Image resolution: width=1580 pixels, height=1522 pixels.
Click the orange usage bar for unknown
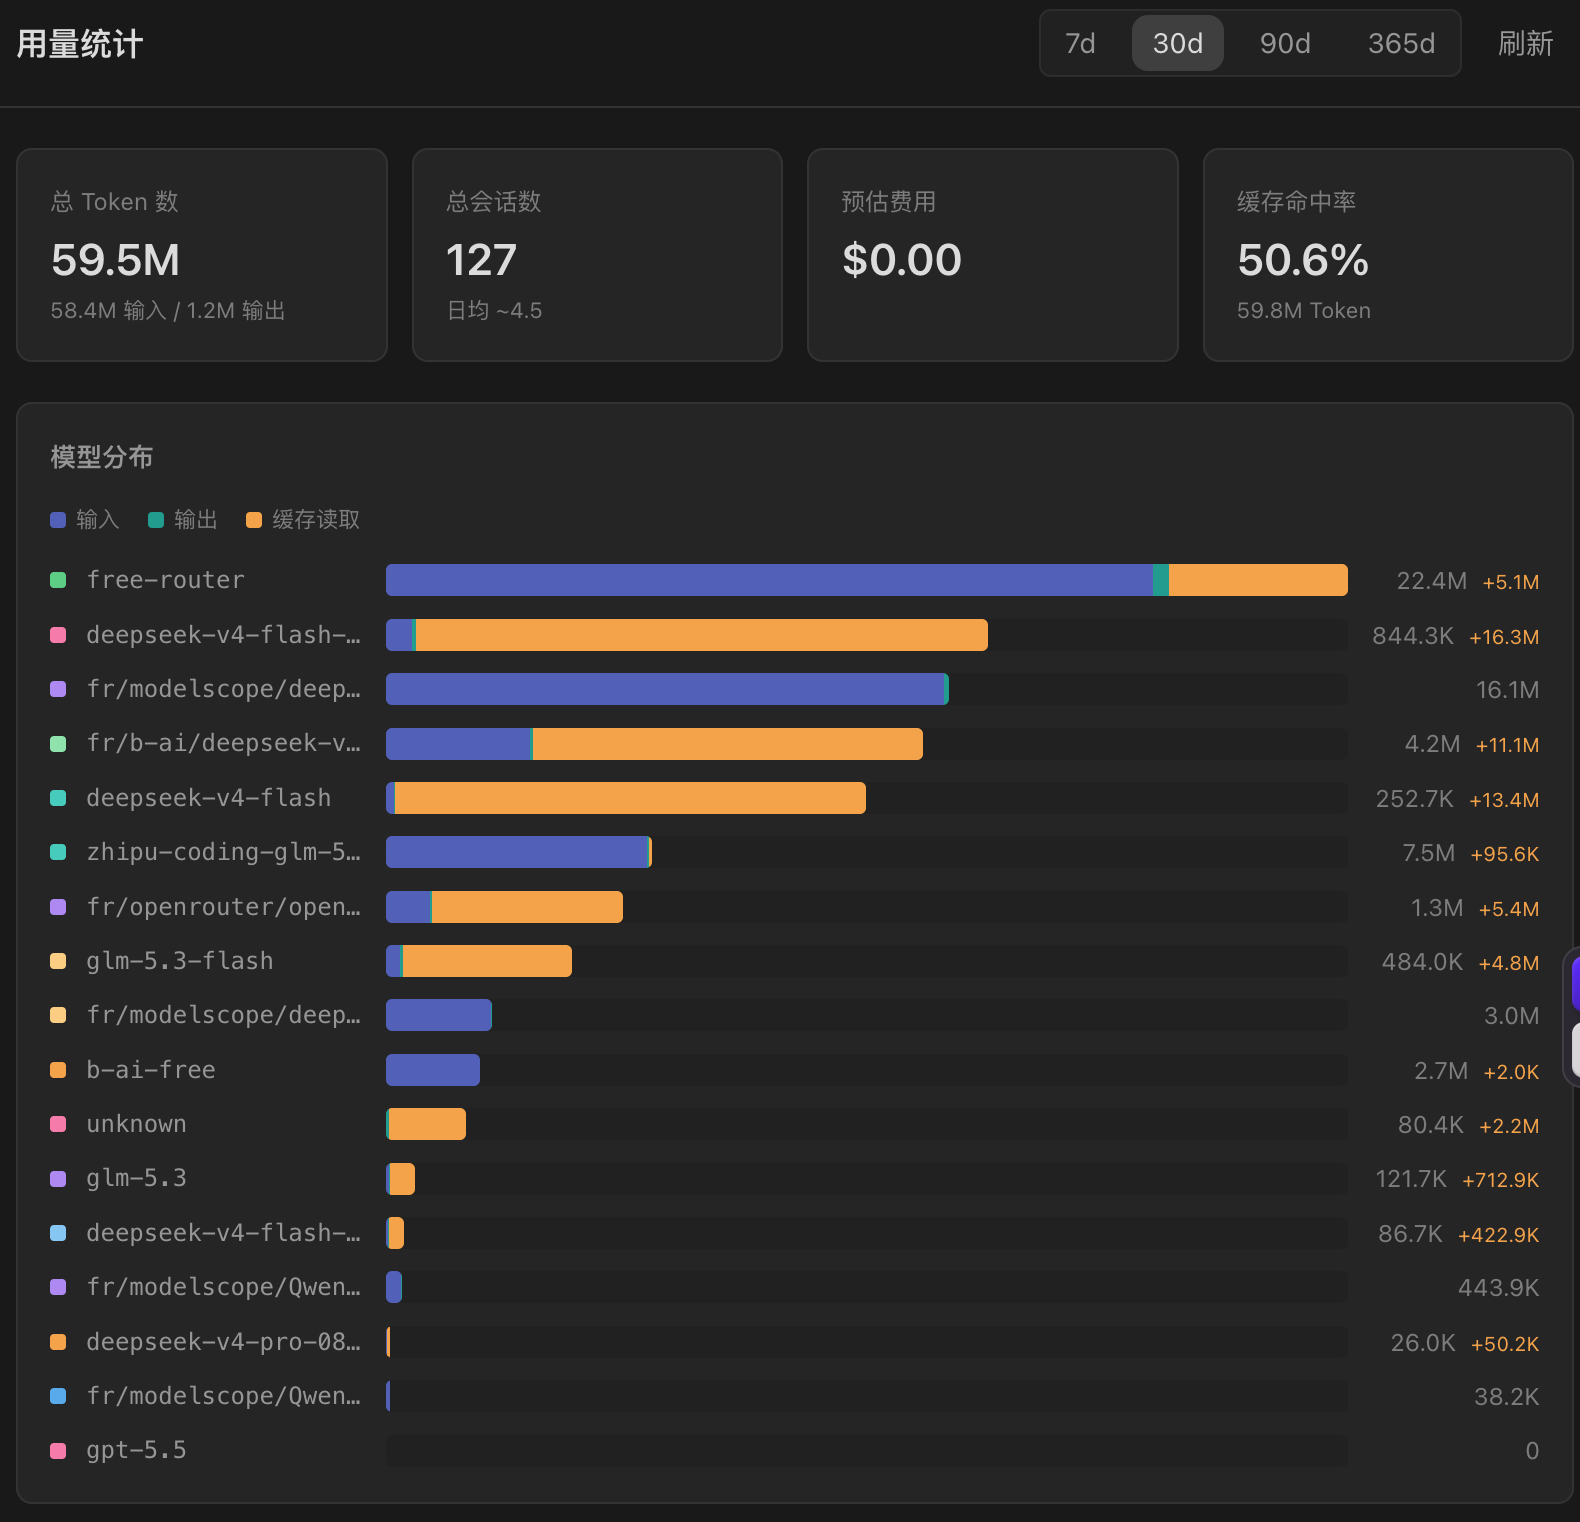[427, 1124]
